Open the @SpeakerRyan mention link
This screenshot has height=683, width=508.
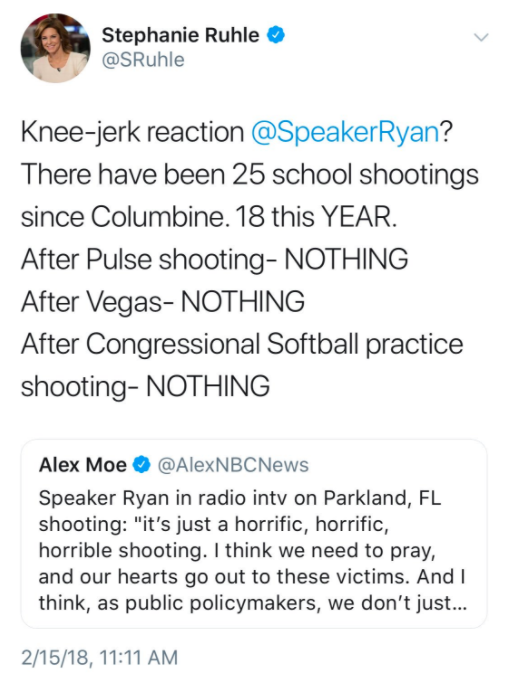(345, 132)
